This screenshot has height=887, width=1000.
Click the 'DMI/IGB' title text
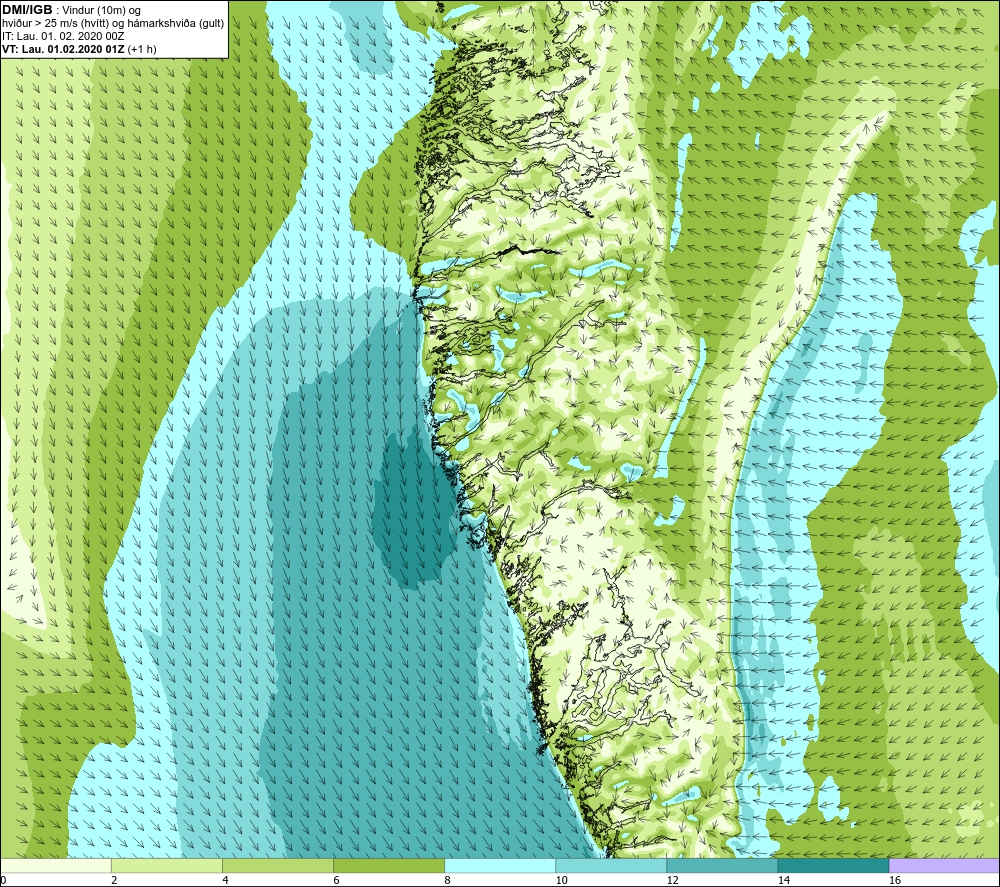pos(27,10)
